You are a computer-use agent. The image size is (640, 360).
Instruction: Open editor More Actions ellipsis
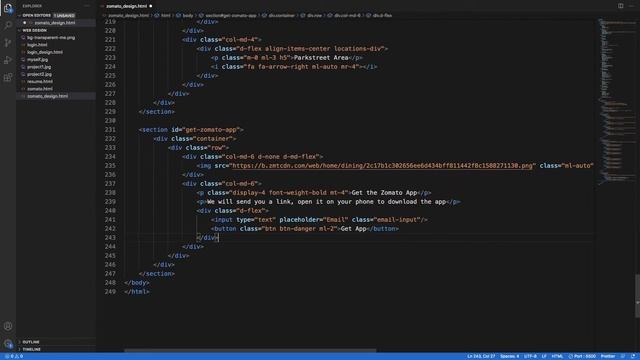coord(631,6)
